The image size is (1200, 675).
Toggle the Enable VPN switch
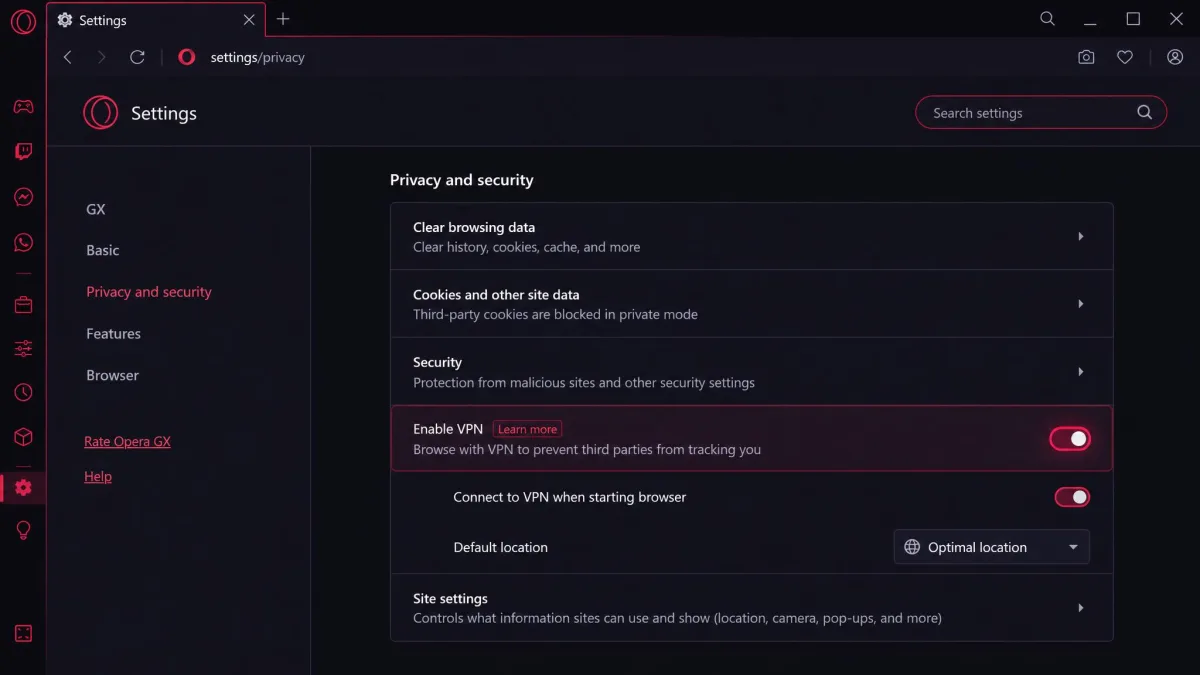1070,439
